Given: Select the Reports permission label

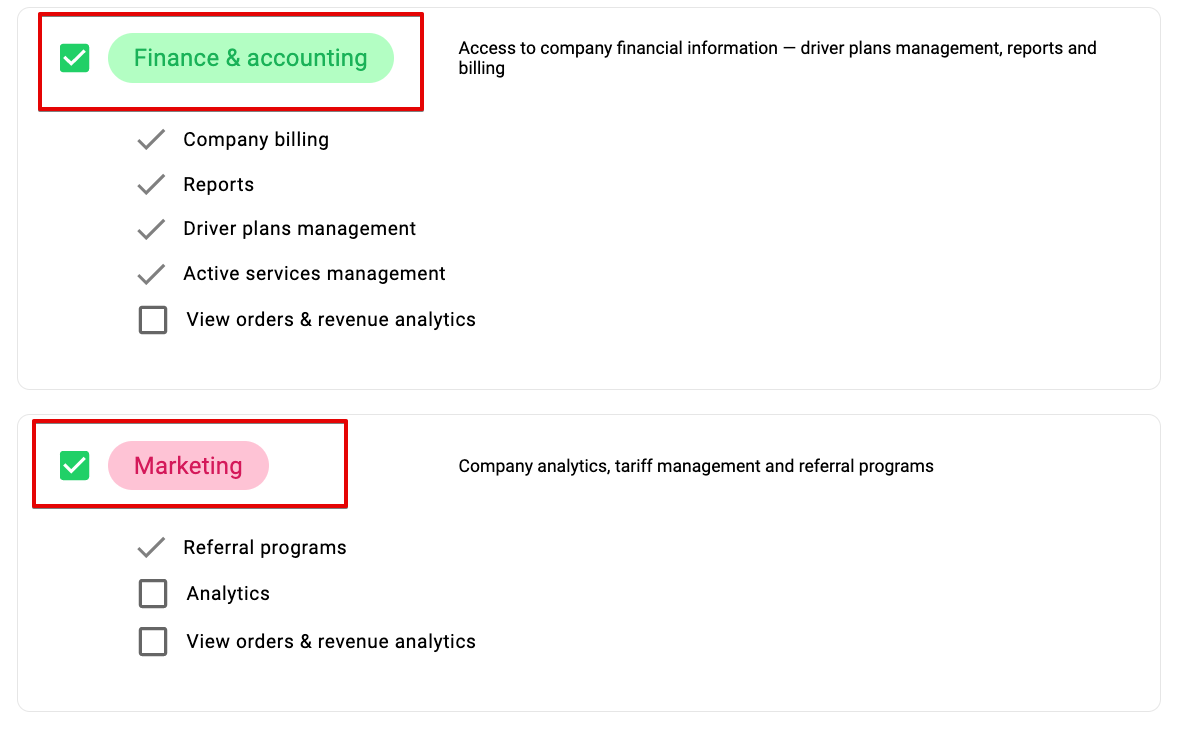Looking at the screenshot, I should (x=219, y=185).
